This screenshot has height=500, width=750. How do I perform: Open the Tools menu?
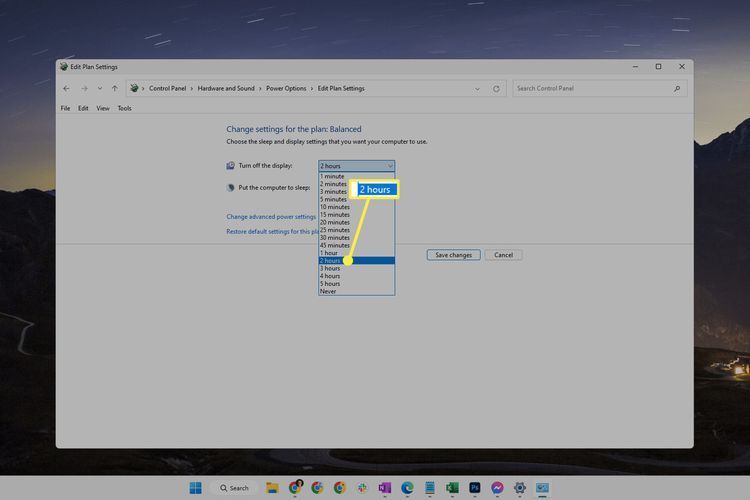tap(124, 108)
